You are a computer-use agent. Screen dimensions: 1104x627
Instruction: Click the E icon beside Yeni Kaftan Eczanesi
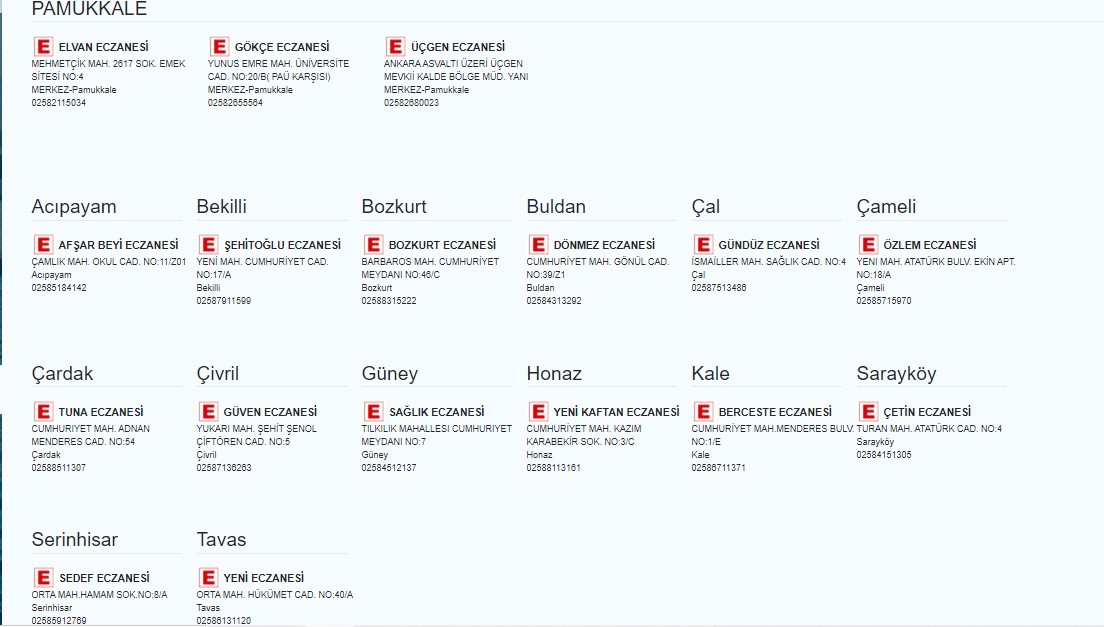538,412
